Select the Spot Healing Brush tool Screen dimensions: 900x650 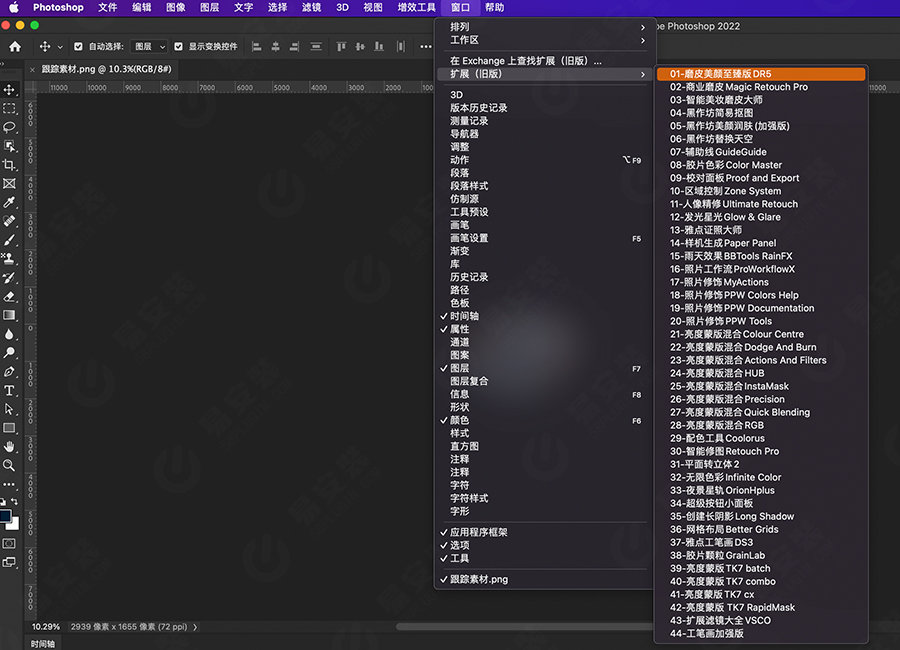pos(9,221)
